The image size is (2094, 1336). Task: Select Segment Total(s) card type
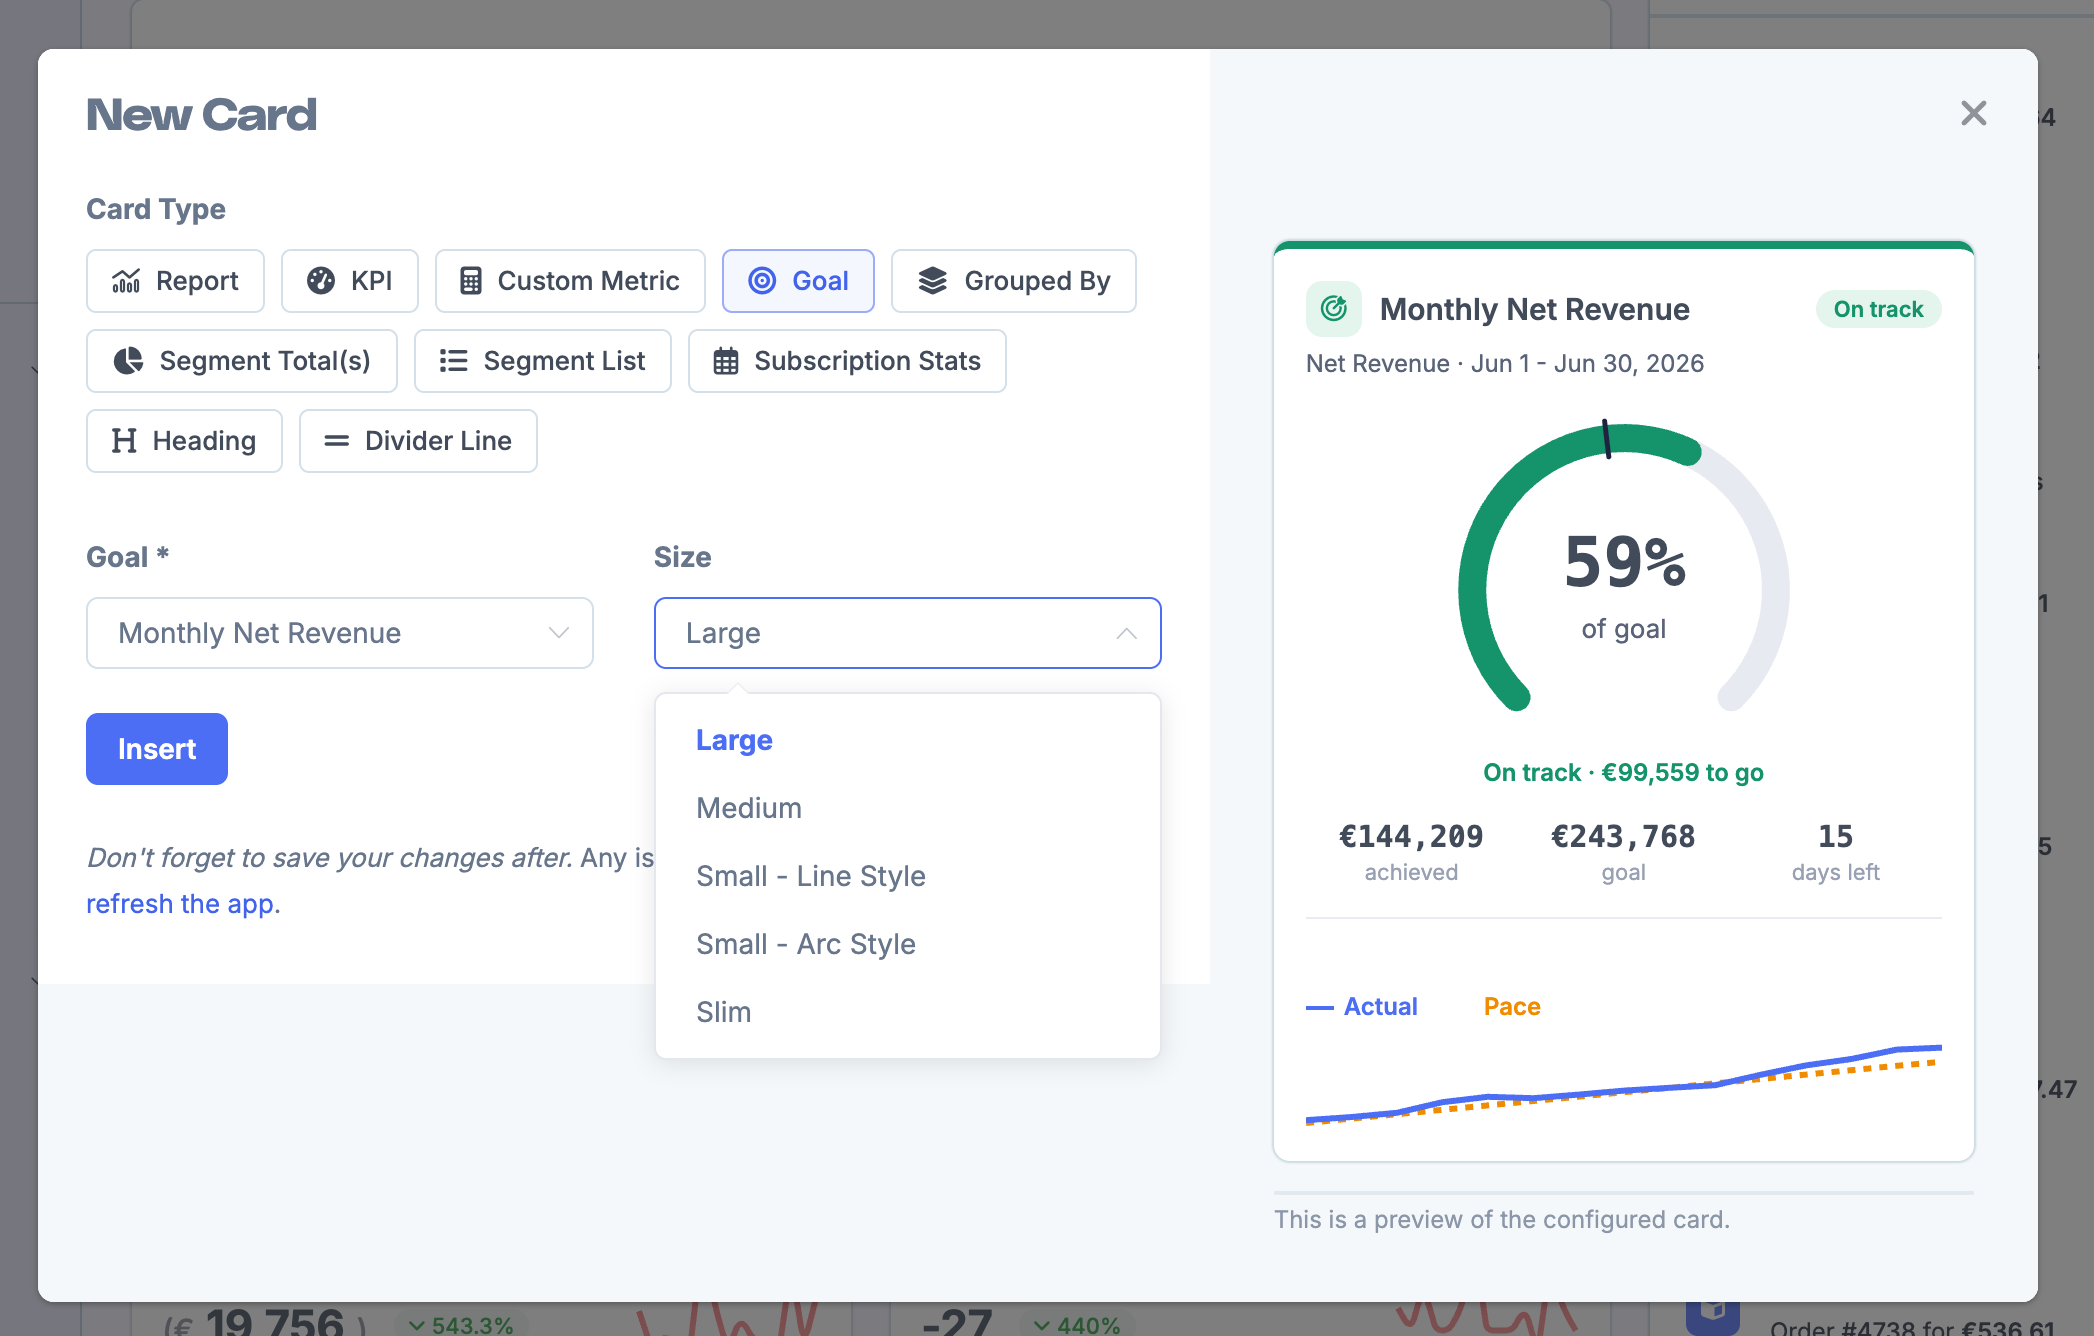(x=242, y=361)
